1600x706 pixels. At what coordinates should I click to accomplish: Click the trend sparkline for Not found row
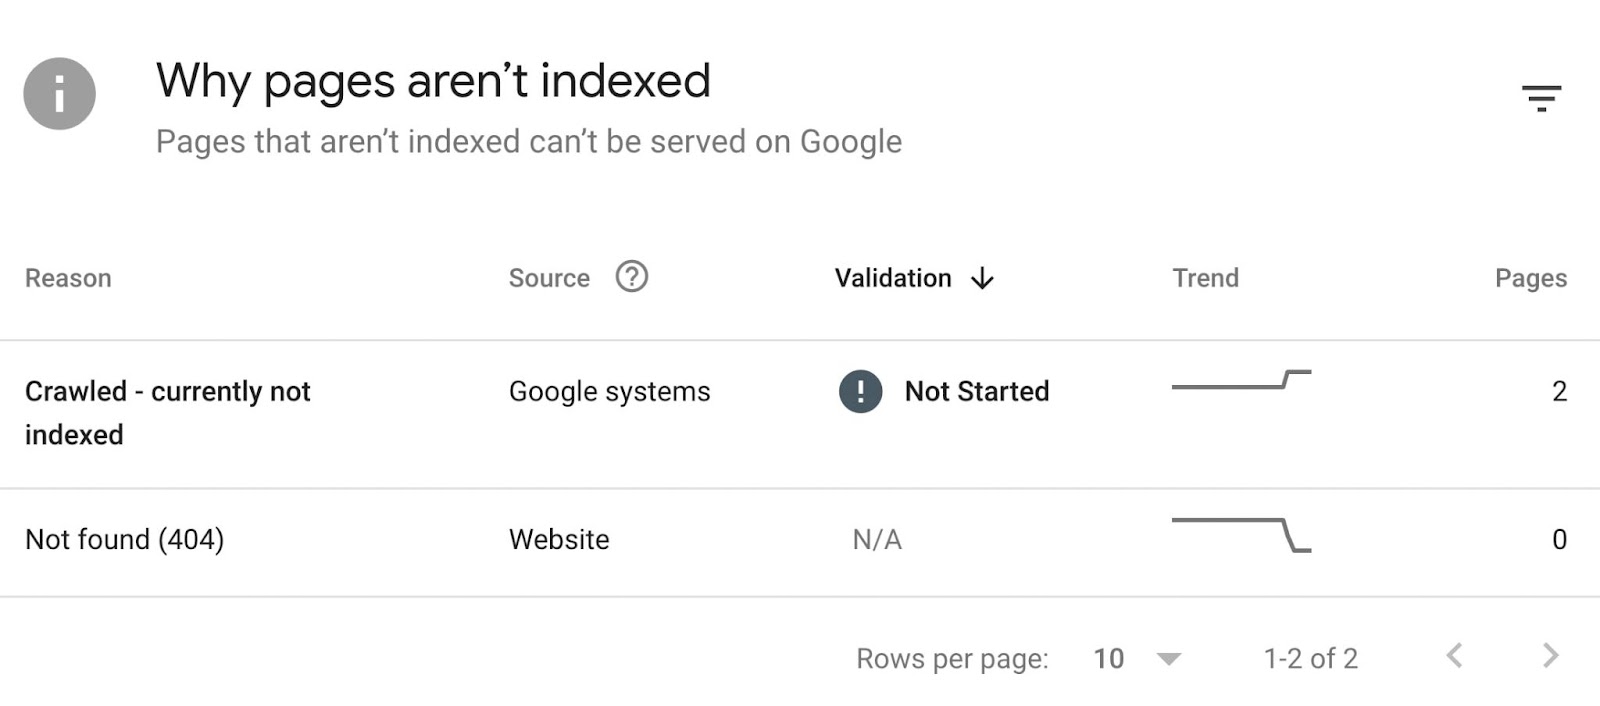point(1242,535)
